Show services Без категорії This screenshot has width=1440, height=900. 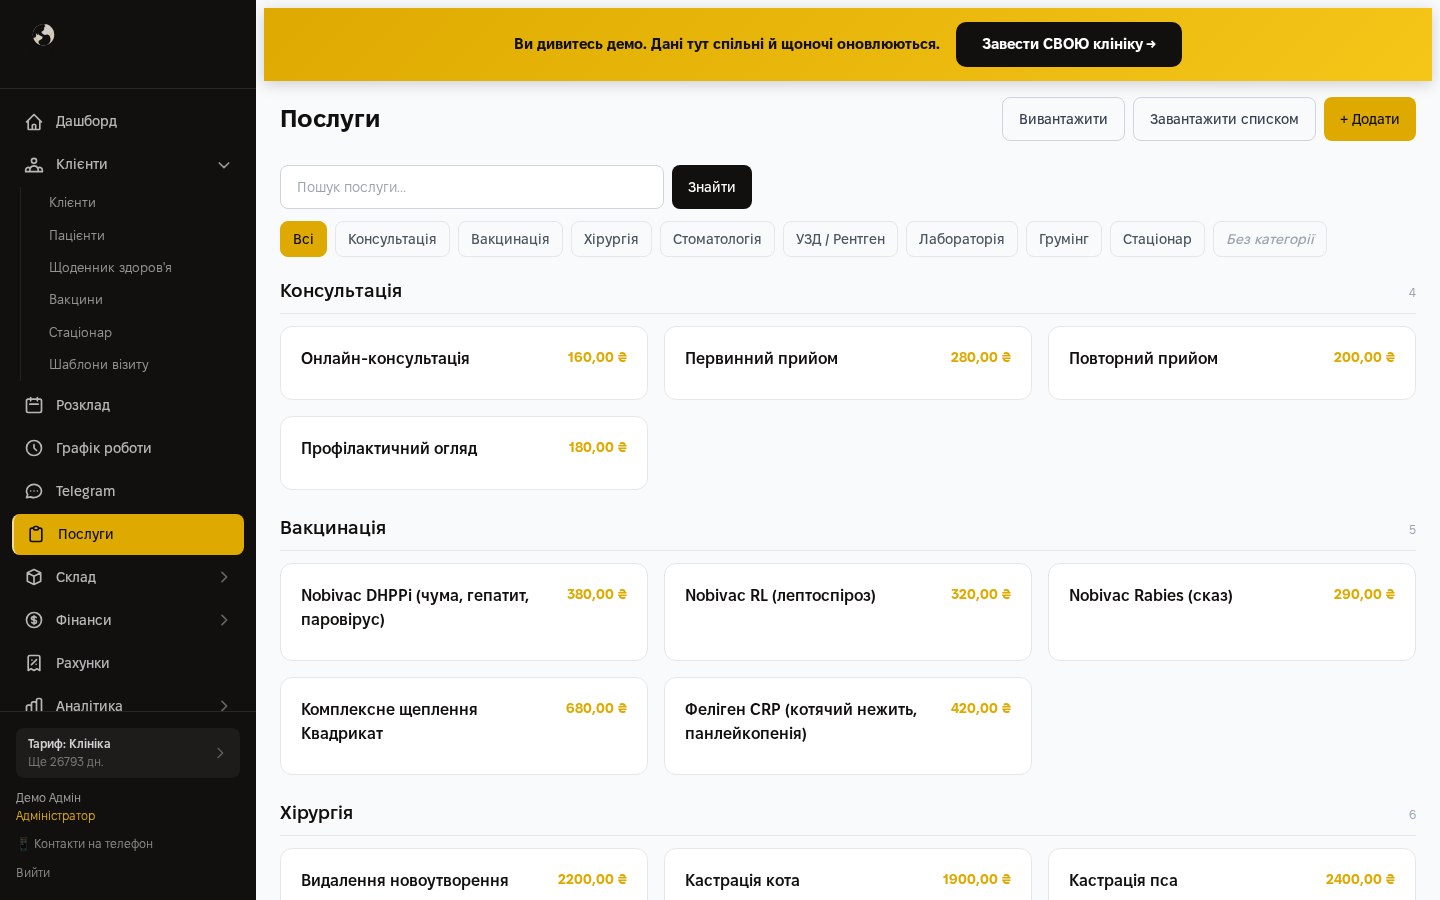1270,239
